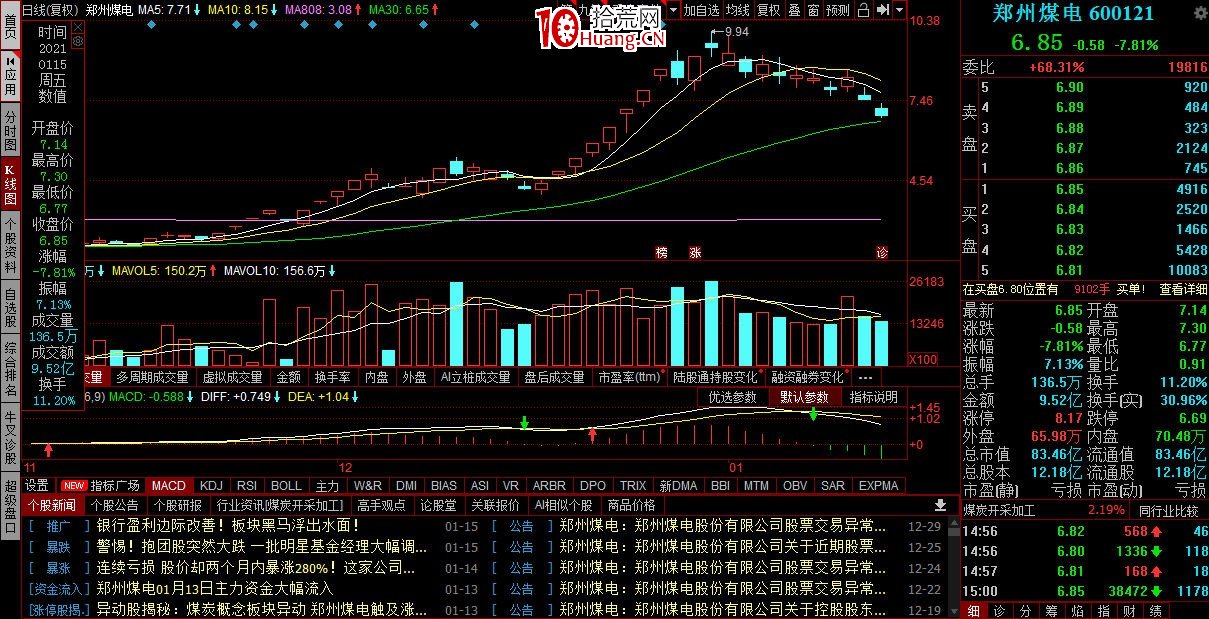Click the 诊 diagnosis marker on chart

[882, 252]
